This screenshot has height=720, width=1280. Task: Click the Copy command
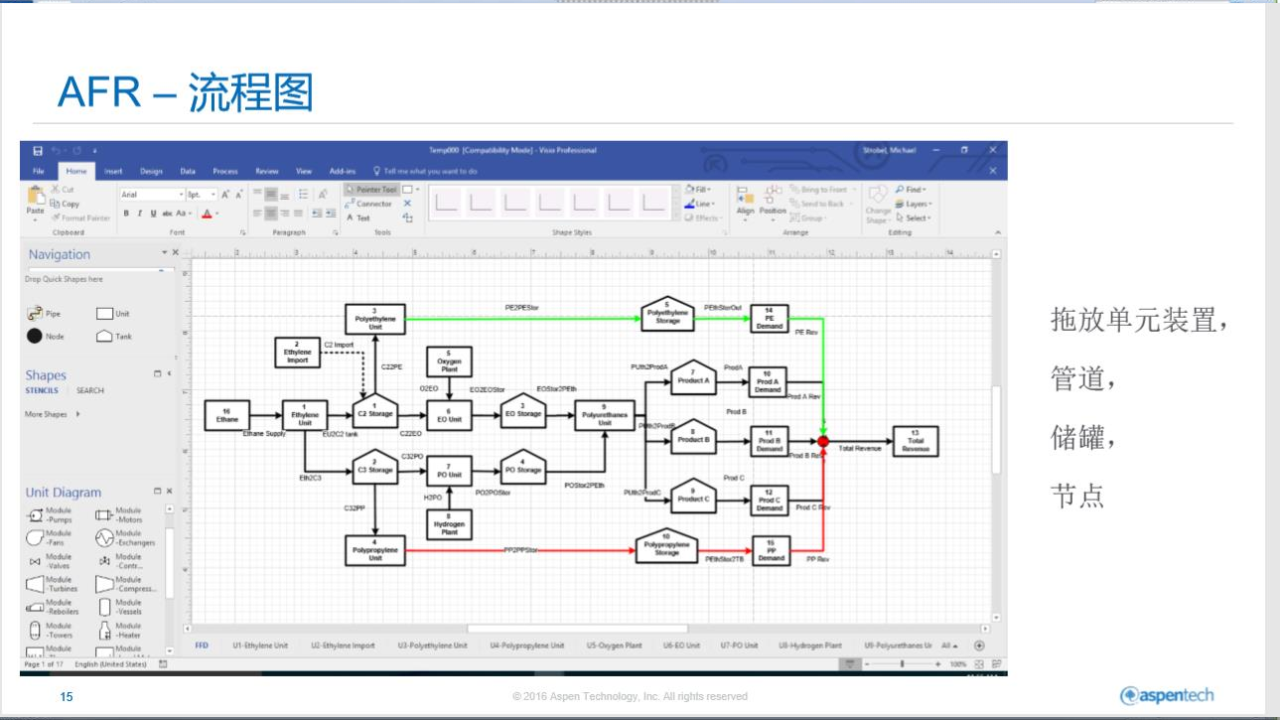(x=64, y=203)
